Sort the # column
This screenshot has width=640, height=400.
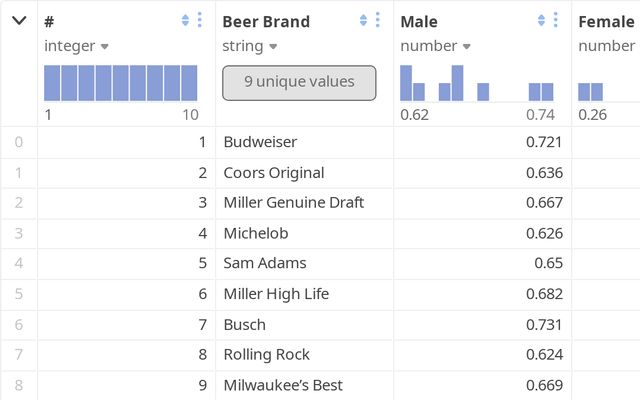pos(185,20)
